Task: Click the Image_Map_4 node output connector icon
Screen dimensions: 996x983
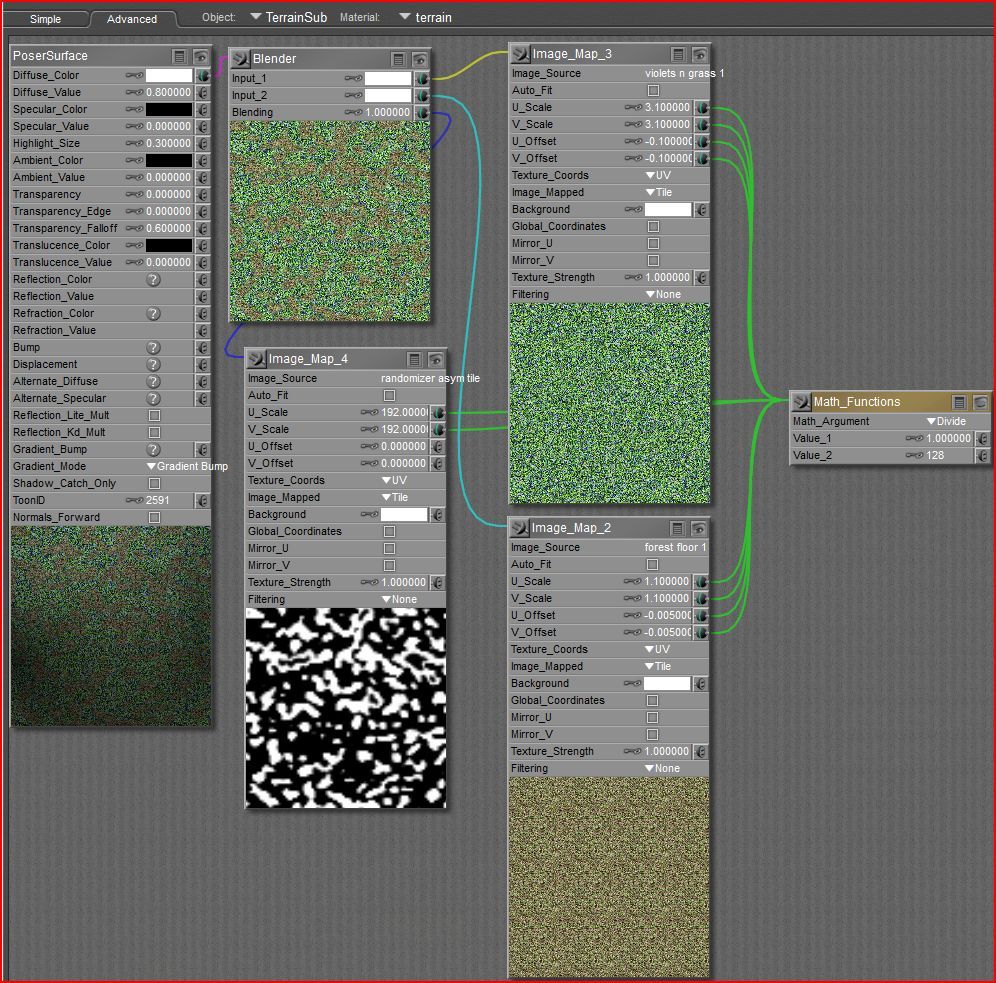Action: pos(256,359)
